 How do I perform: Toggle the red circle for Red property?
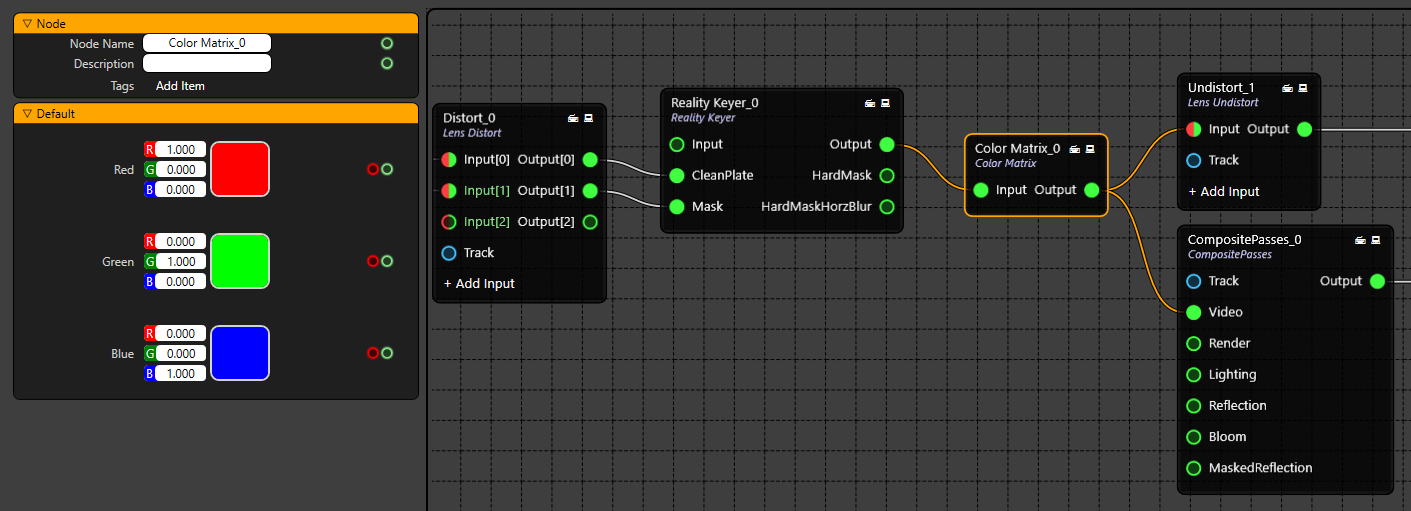pos(373,170)
